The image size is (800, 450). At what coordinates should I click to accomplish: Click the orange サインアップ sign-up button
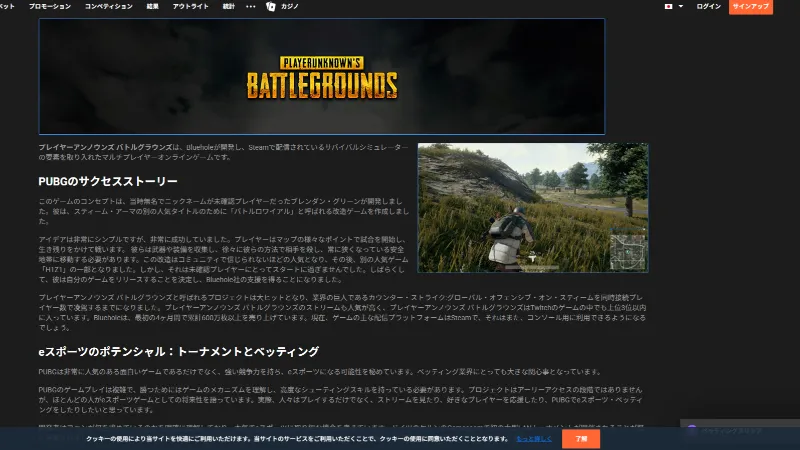click(751, 7)
